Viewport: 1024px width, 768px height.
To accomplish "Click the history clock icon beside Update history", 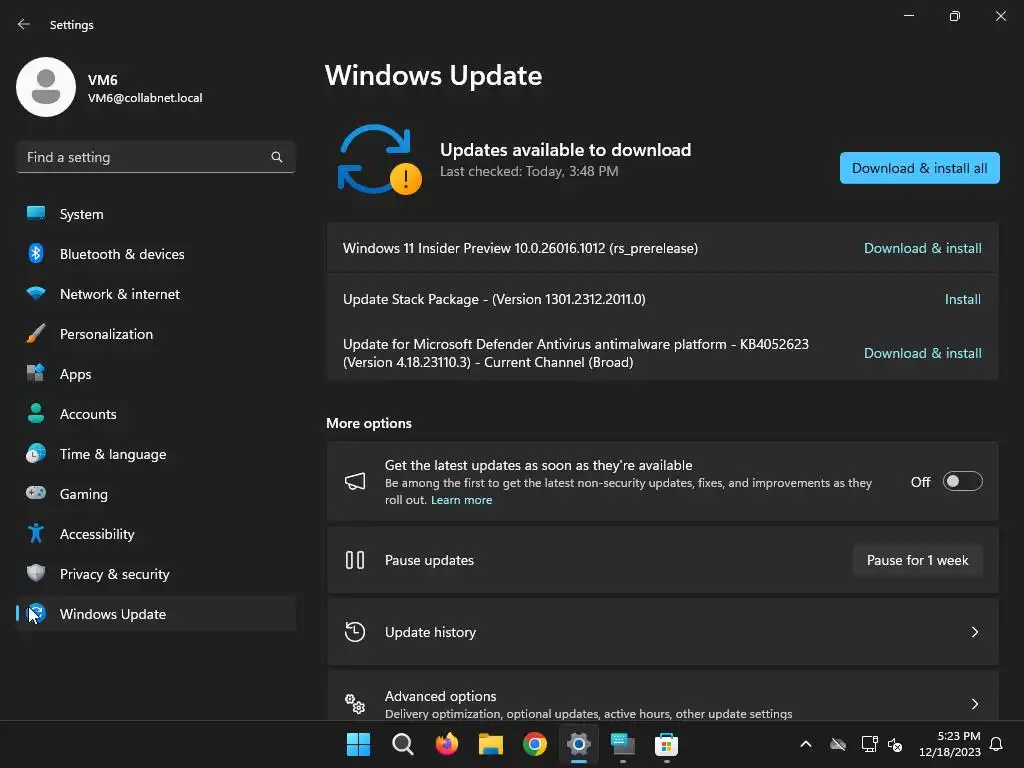I will pos(355,632).
